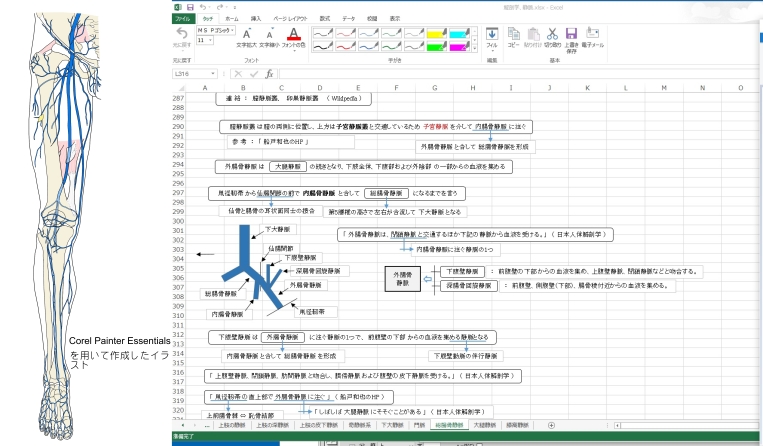Viewport: 763px width, 446px height.
Task: Click the 上書き保存 save icon in ribbon
Action: click(571, 33)
